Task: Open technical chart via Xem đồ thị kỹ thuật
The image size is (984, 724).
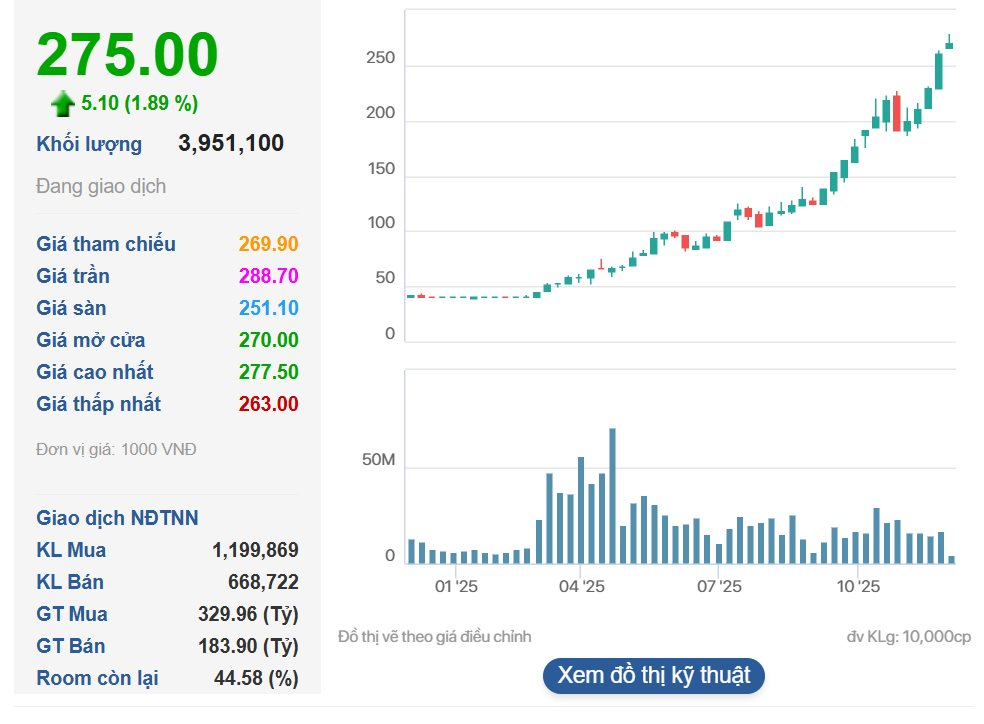Action: [653, 675]
